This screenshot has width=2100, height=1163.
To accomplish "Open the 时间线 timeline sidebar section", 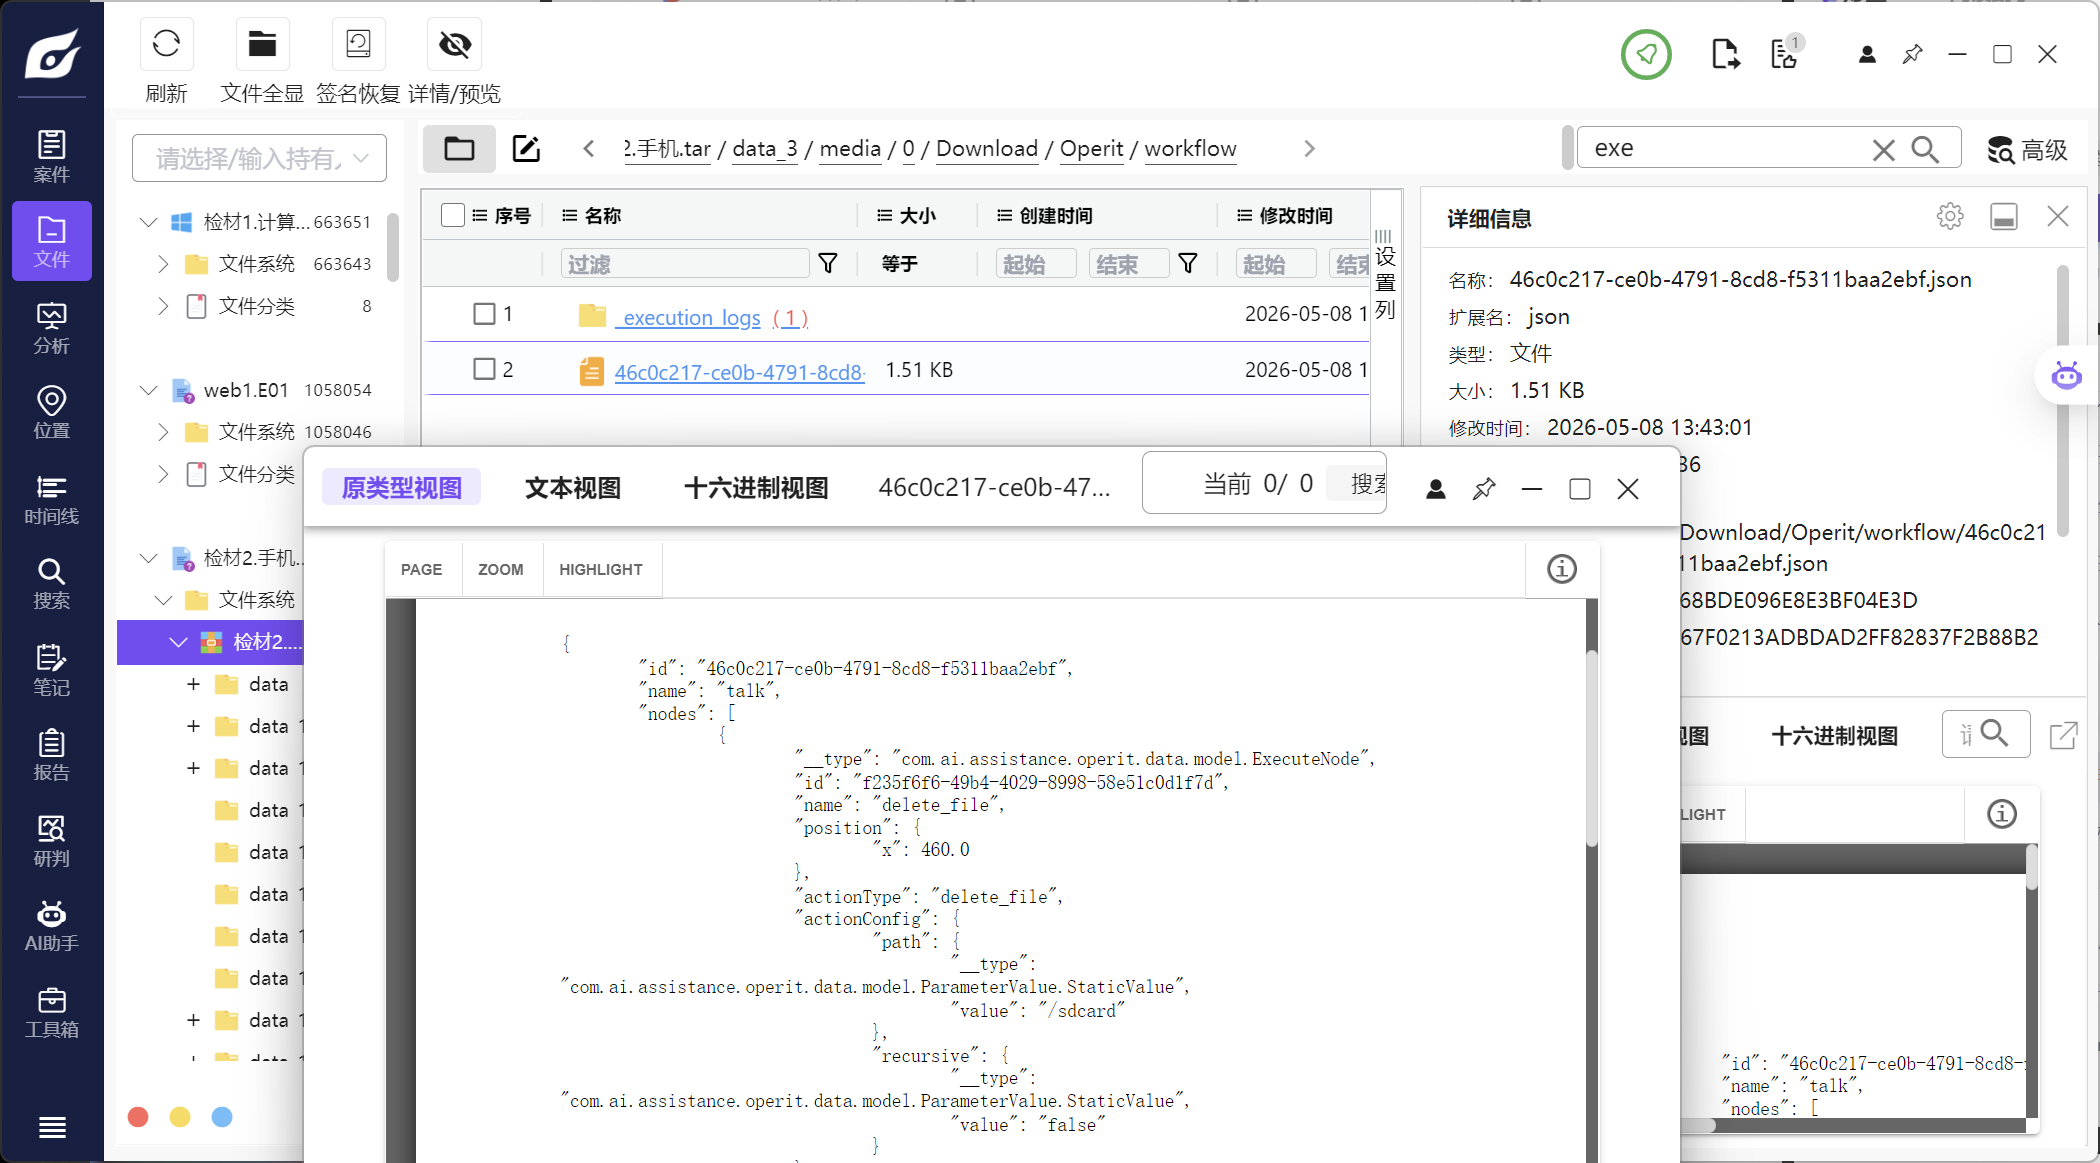I will 52,499.
